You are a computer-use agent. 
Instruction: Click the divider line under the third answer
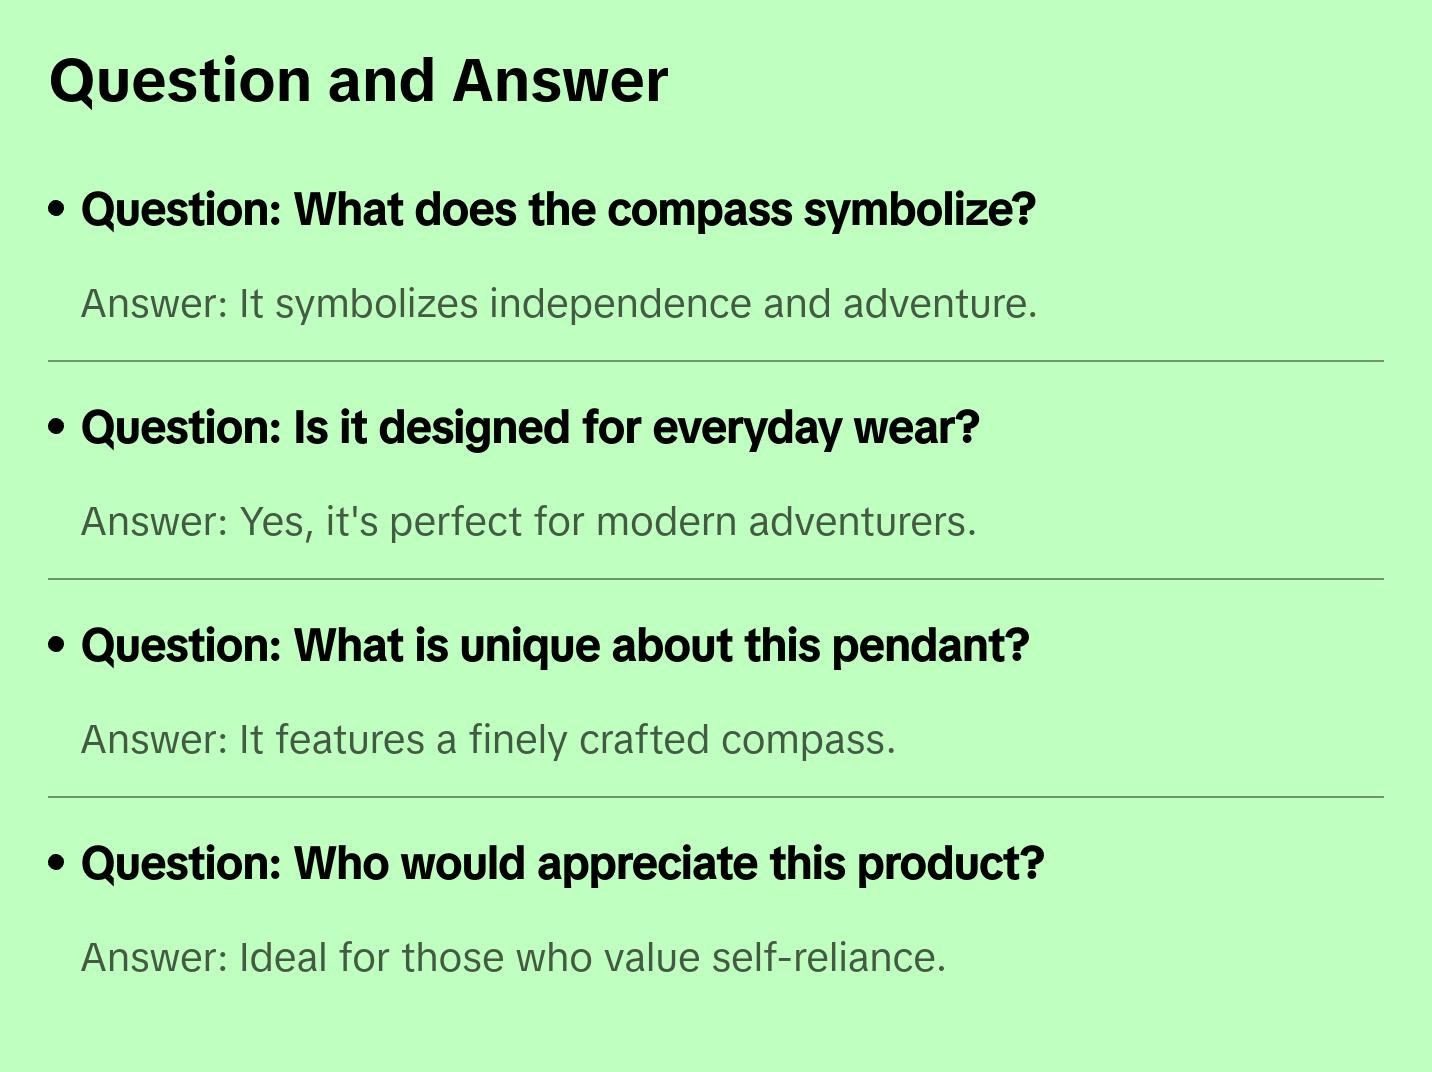716,797
